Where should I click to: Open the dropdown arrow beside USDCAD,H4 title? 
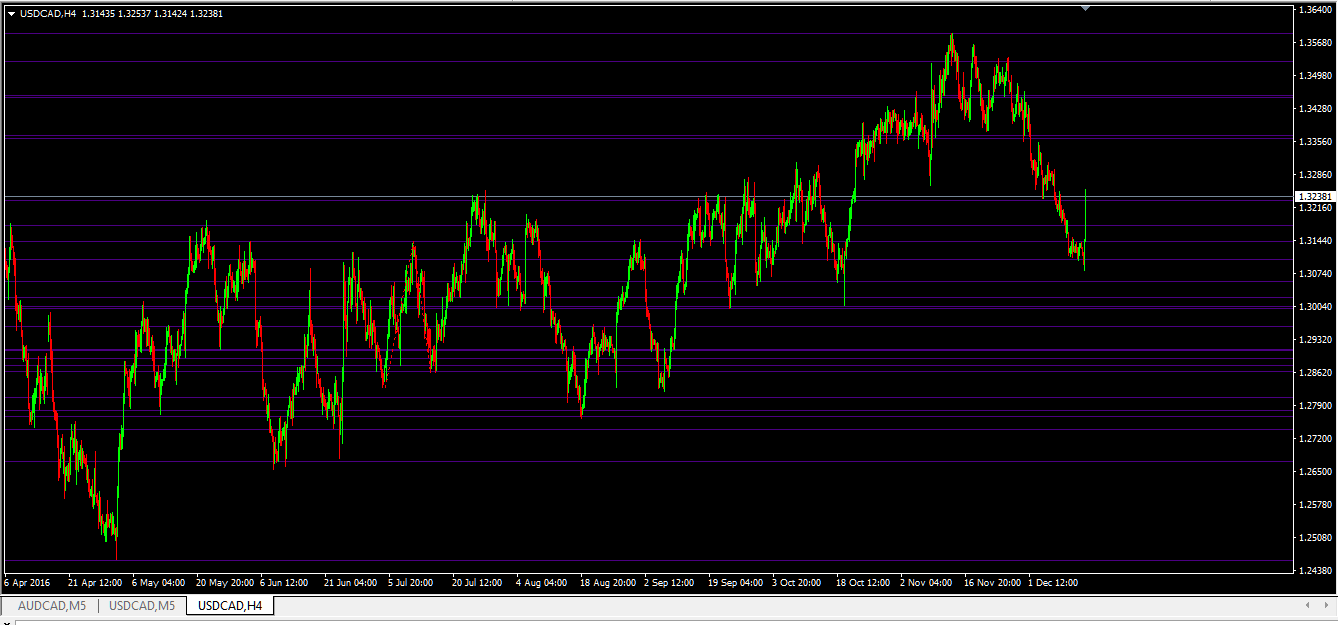pyautogui.click(x=11, y=13)
